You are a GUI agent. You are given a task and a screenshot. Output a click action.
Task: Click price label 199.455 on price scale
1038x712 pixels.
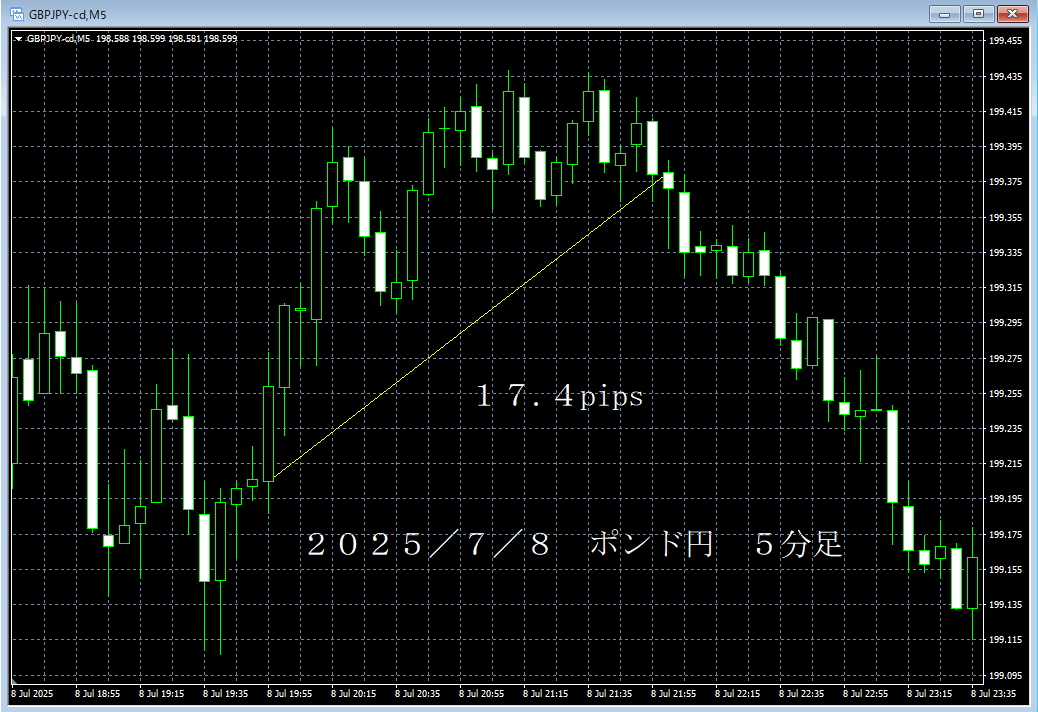1006,41
